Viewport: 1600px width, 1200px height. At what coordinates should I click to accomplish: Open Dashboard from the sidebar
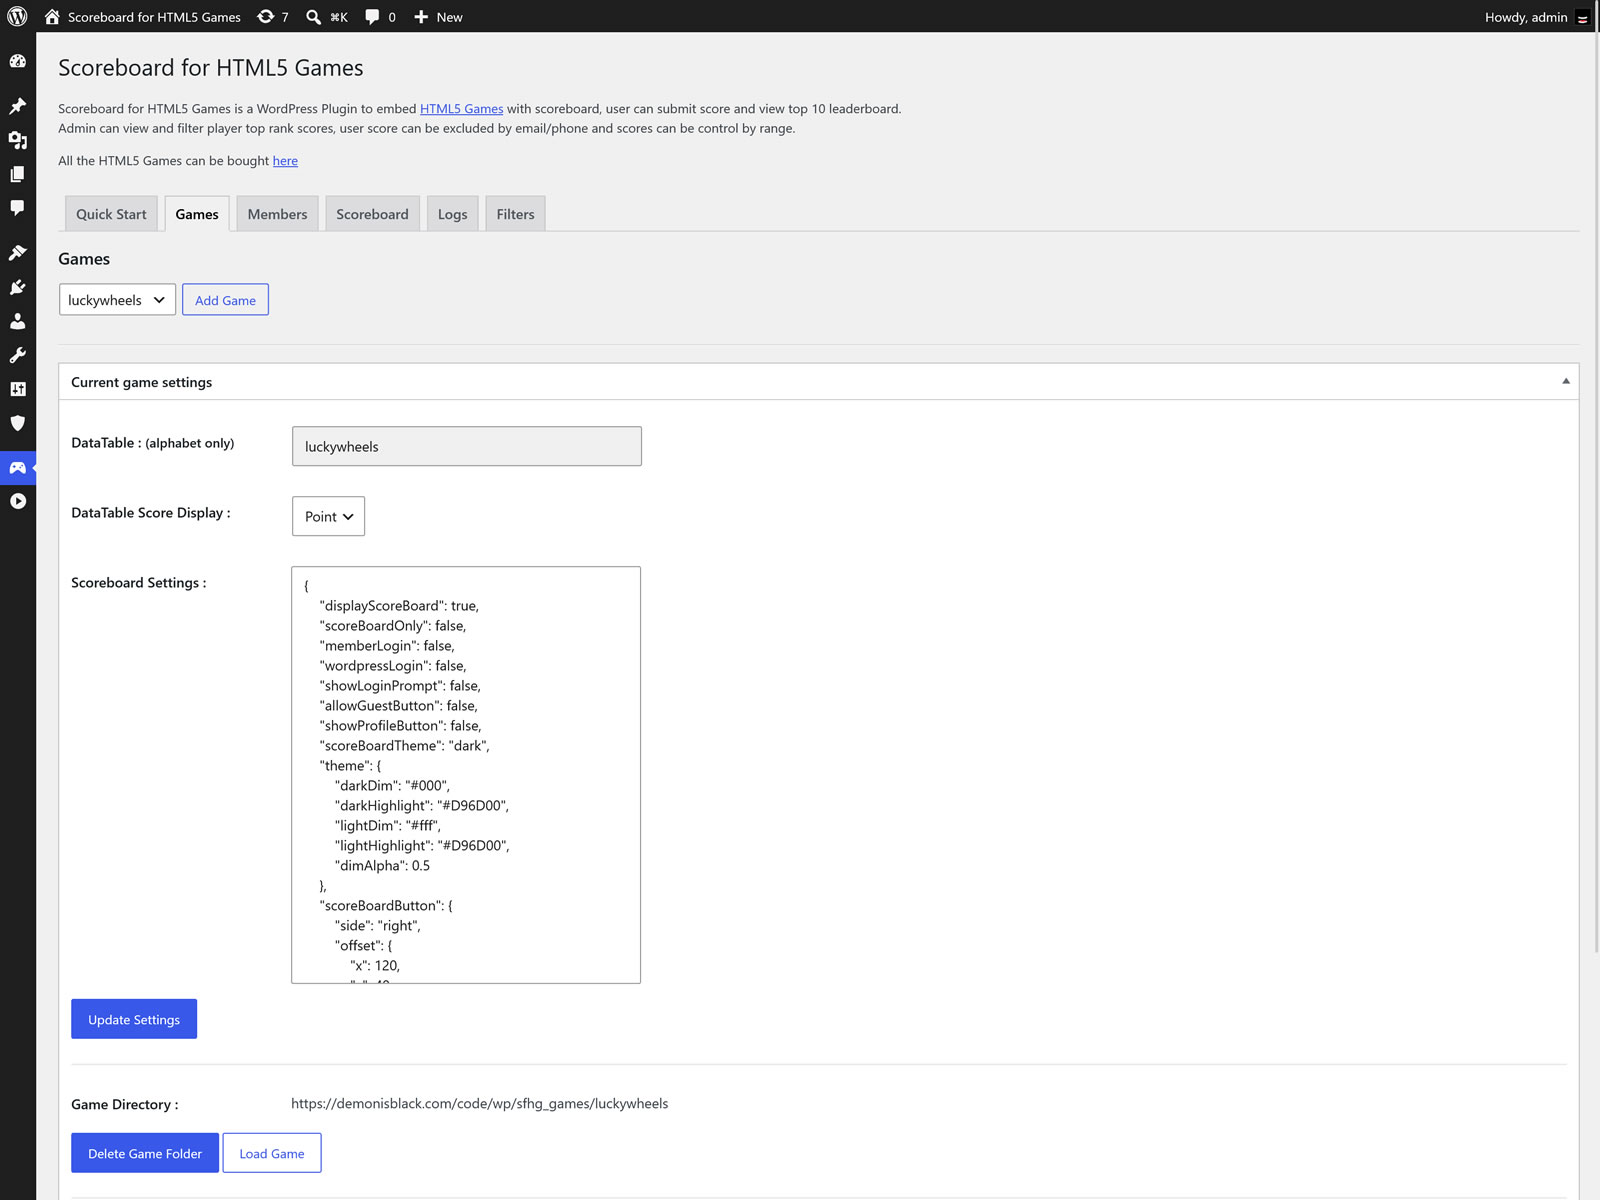[18, 61]
